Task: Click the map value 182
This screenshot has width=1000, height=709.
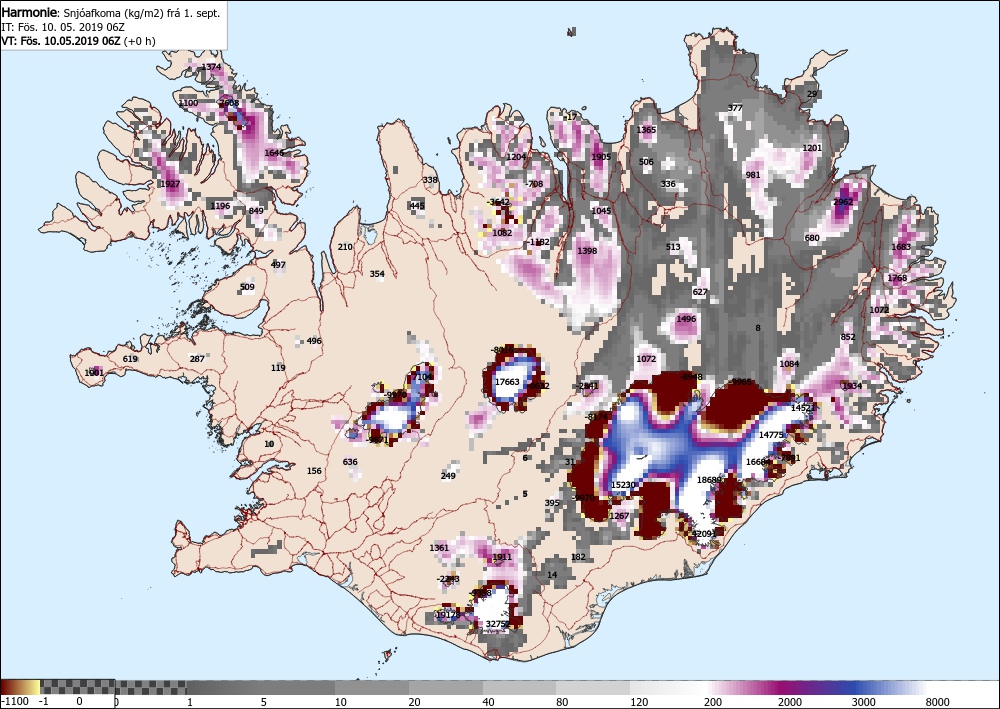Action: (578, 557)
